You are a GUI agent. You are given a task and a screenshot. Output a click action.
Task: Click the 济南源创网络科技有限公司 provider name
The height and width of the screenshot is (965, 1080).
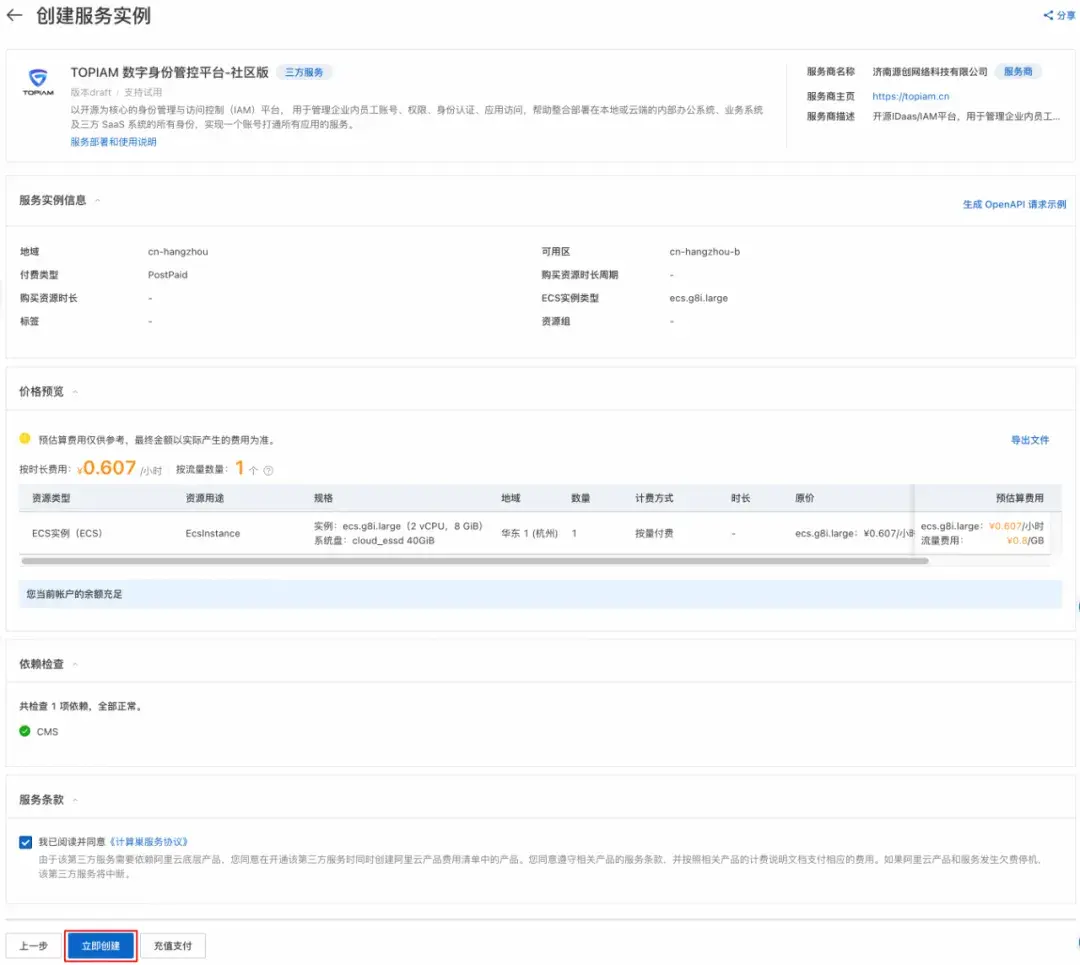pyautogui.click(x=930, y=72)
